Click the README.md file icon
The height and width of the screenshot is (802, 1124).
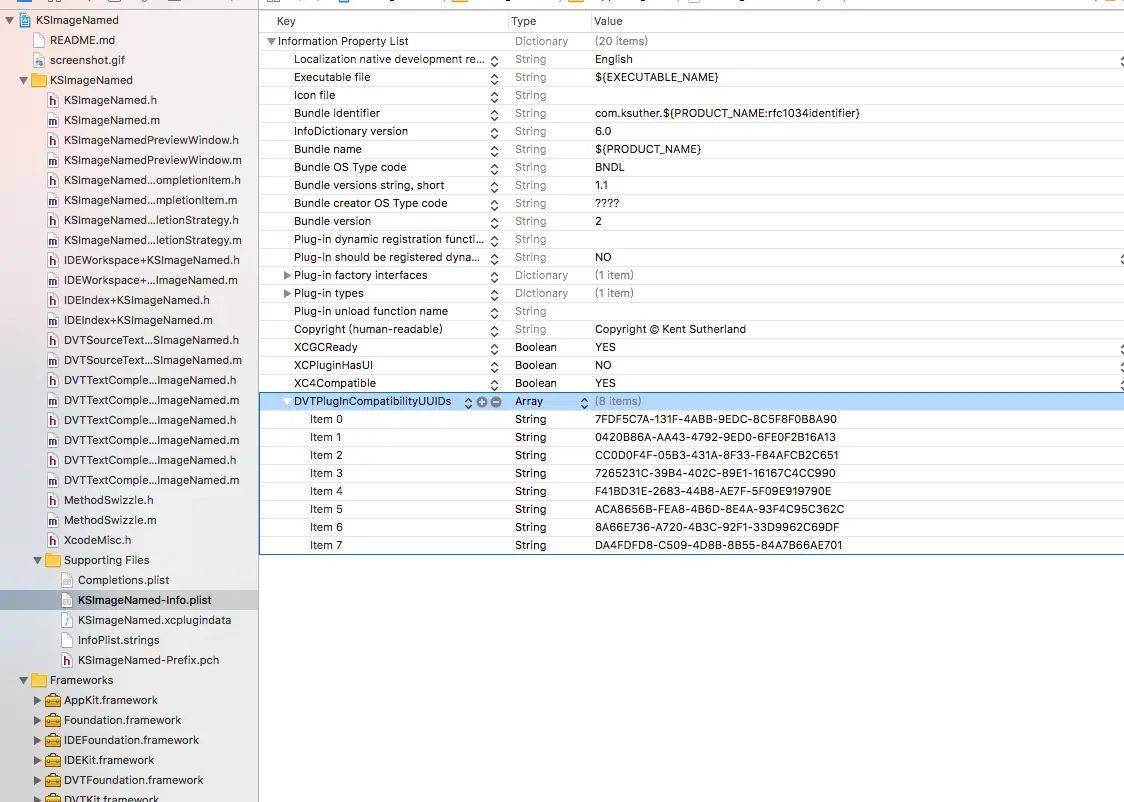(39, 40)
